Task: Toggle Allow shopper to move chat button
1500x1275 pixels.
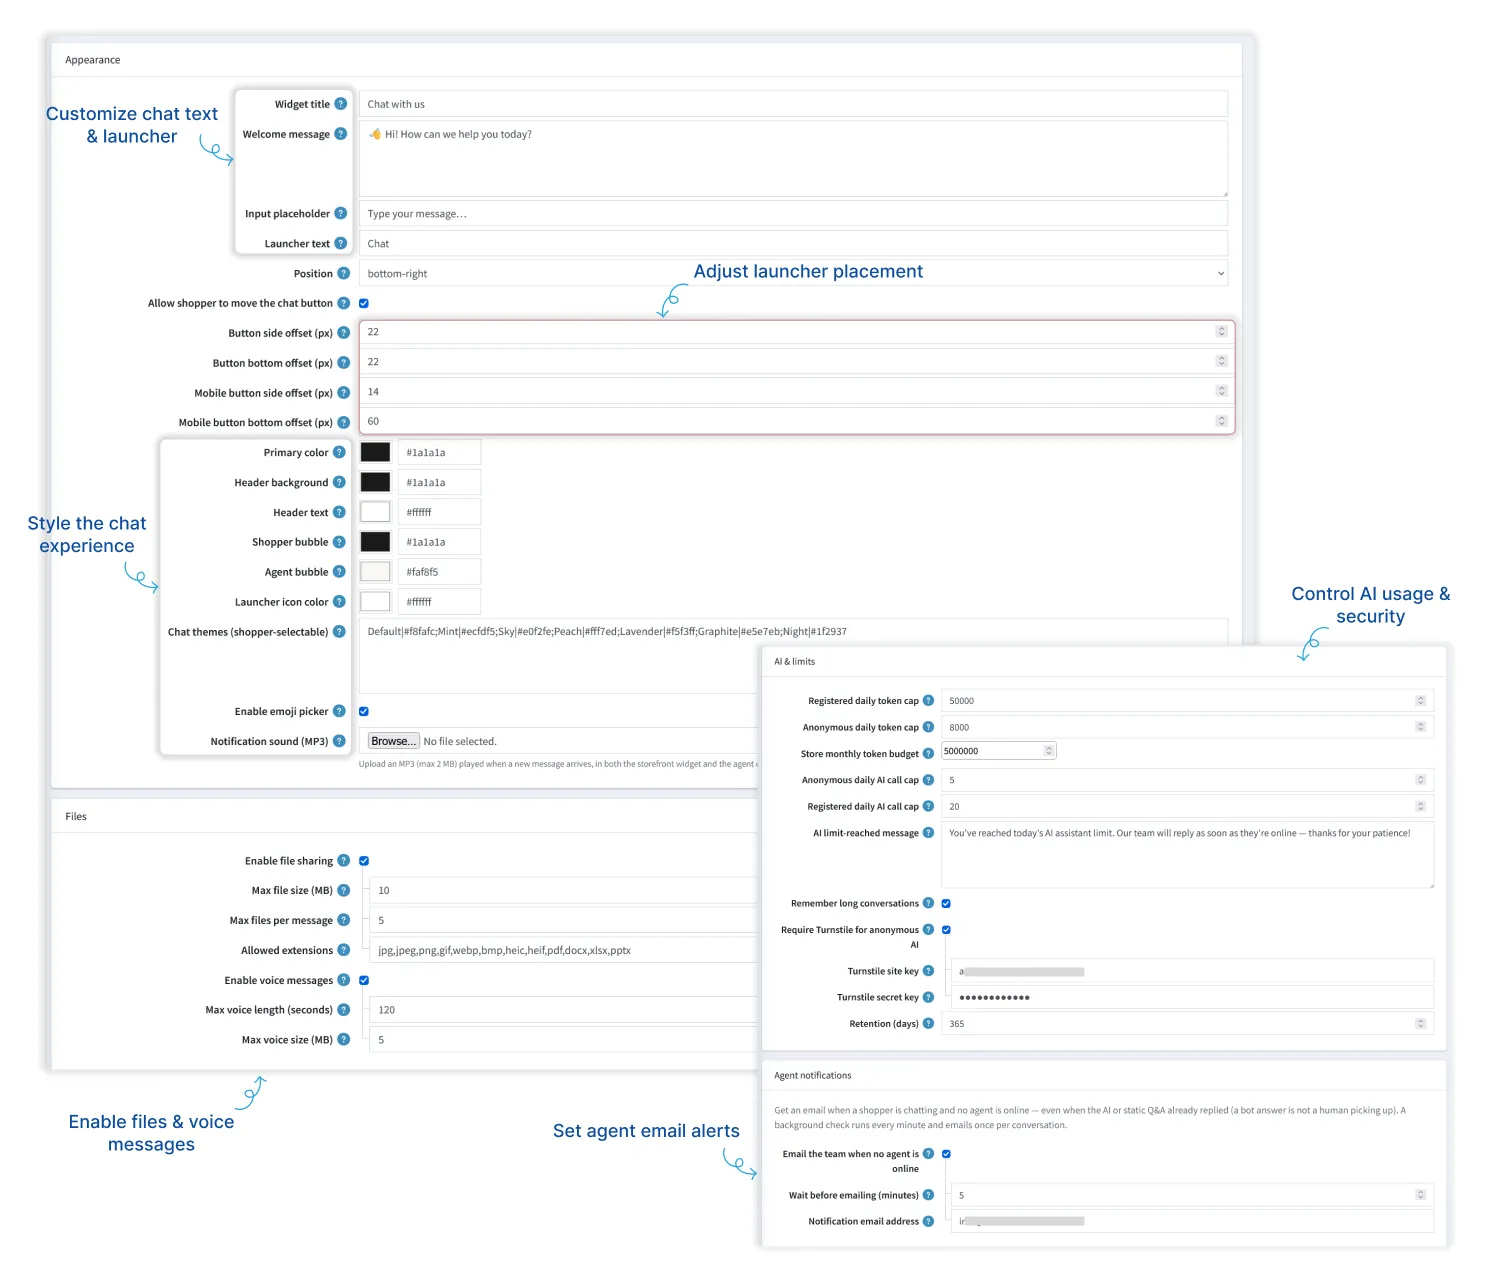Action: click(x=364, y=303)
